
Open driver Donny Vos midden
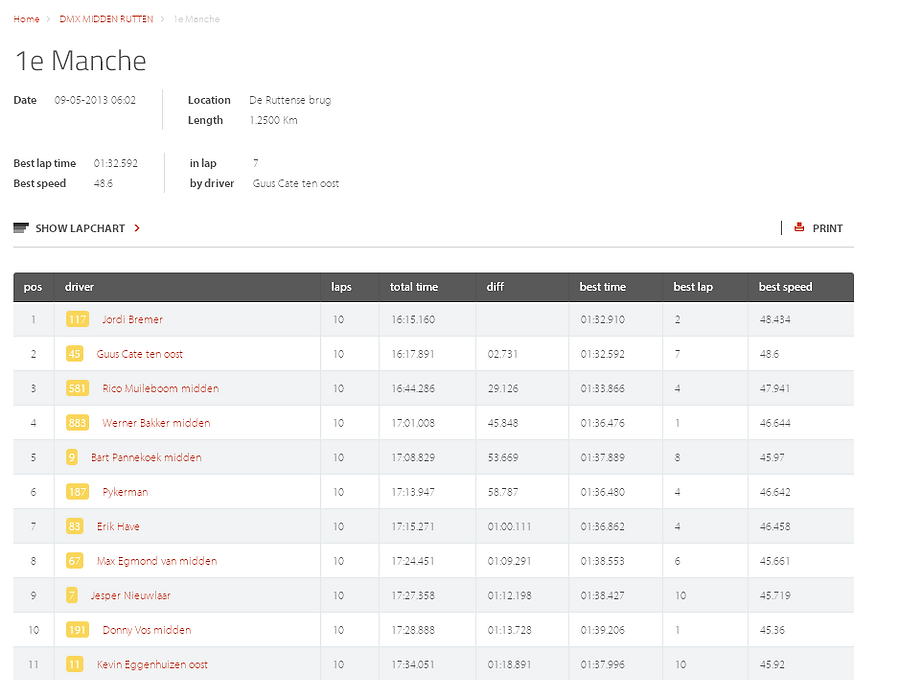click(147, 630)
